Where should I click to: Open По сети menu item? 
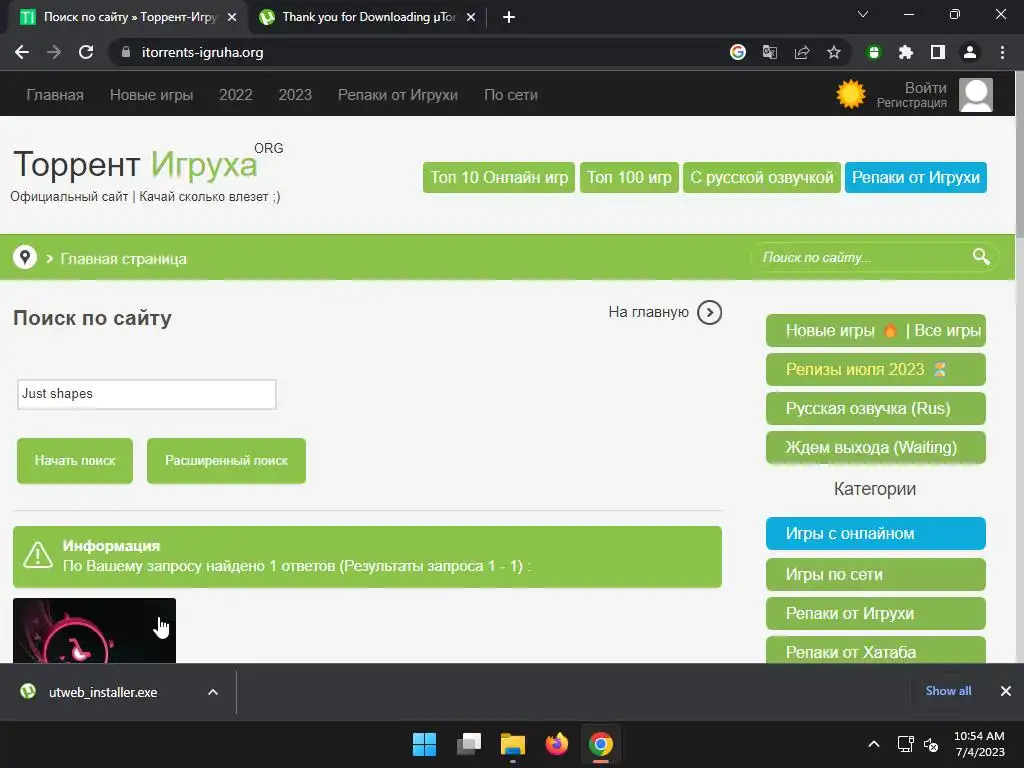coord(511,95)
